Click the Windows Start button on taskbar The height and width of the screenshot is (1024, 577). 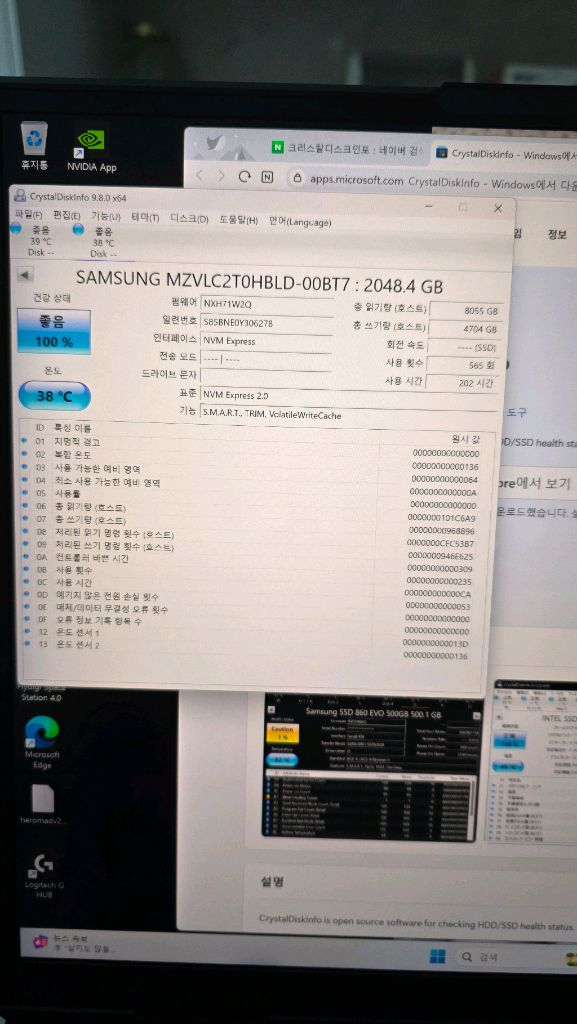pos(437,957)
